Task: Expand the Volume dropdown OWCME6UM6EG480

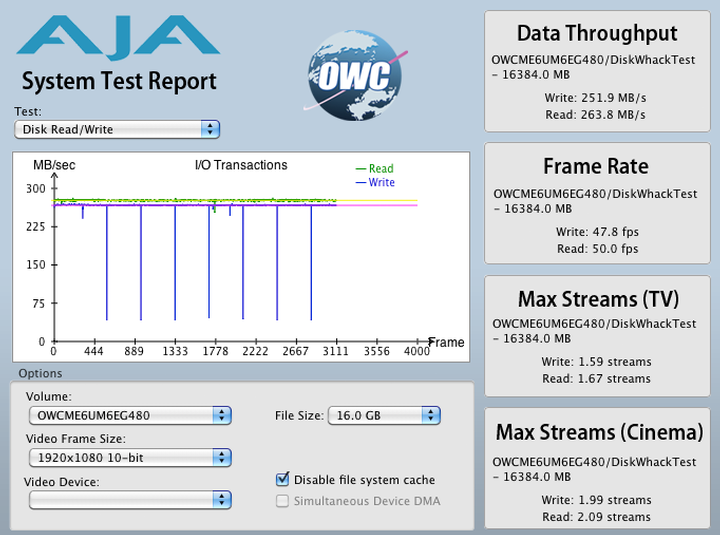Action: click(x=128, y=415)
